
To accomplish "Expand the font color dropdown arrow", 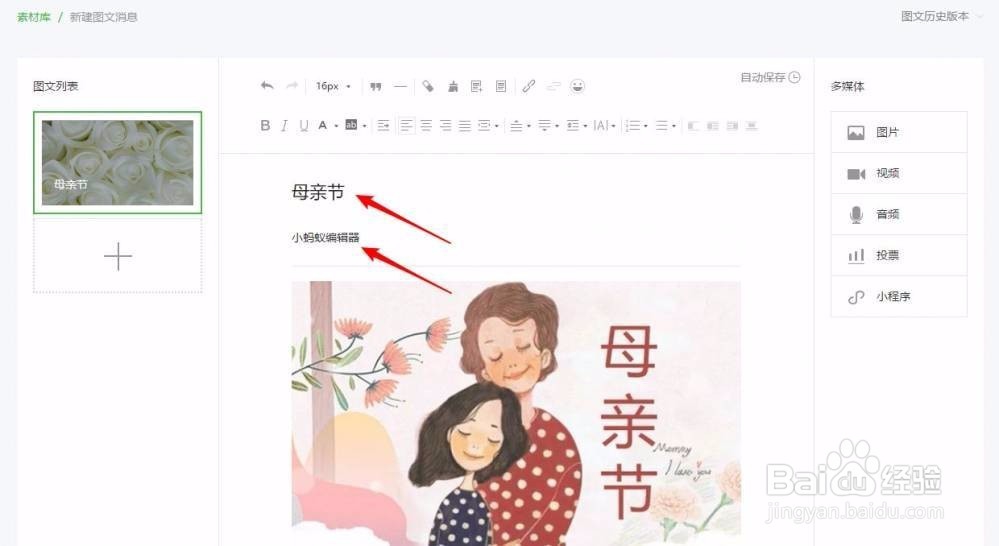I will click(336, 126).
